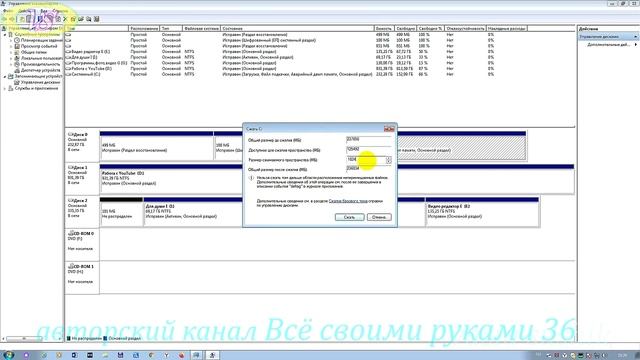Sort by the Свободно % column header
Image resolution: width=640 pixels, height=360 pixels.
coord(430,29)
